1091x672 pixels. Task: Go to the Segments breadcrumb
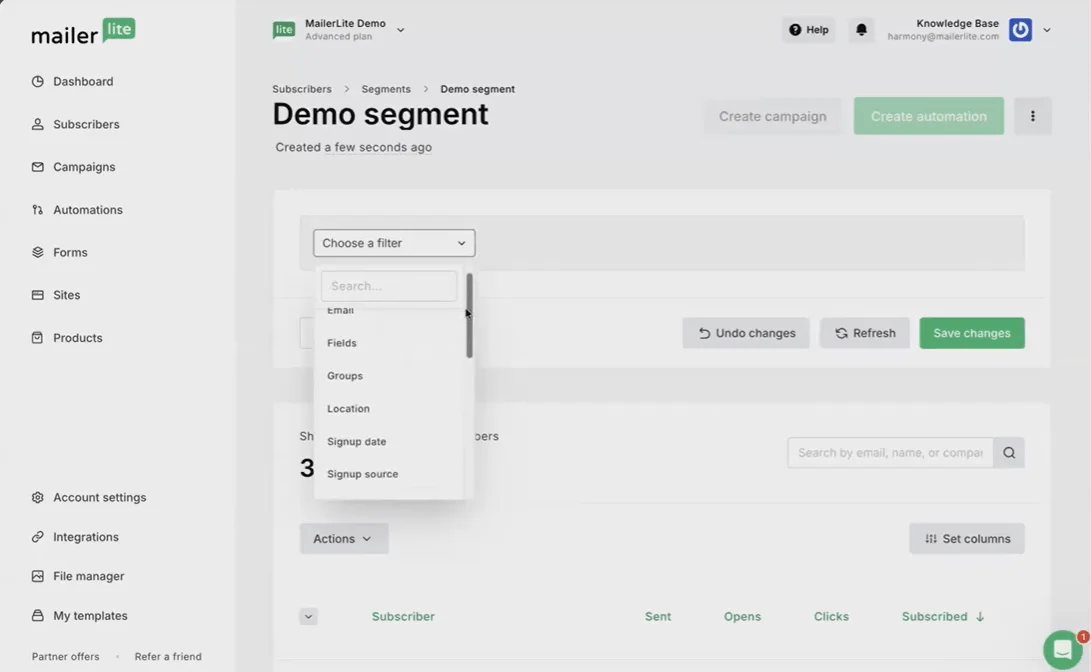click(385, 89)
